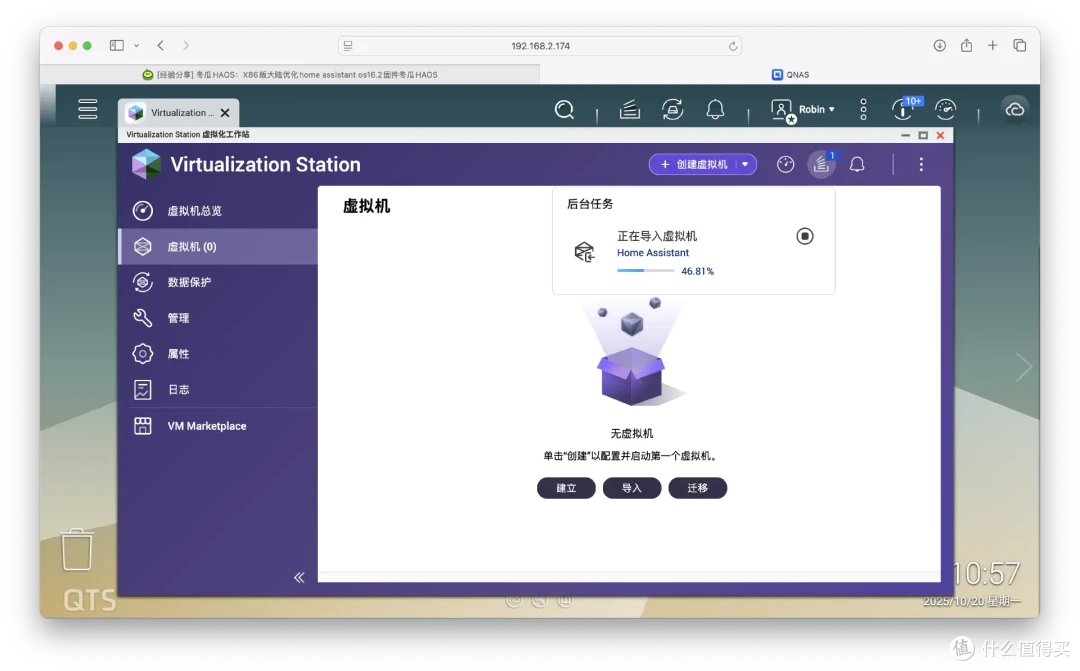Open 属性 properties in sidebar

point(218,354)
